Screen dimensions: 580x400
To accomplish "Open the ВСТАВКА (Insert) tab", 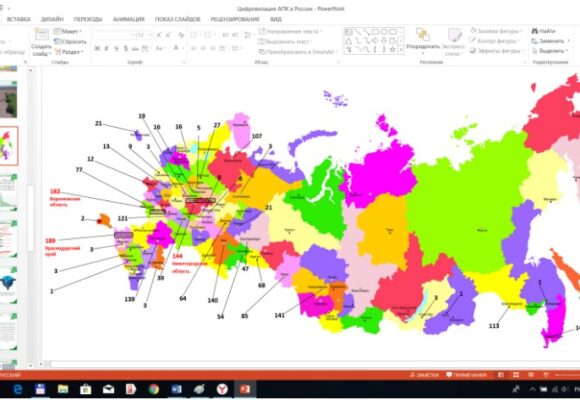I will click(x=18, y=19).
